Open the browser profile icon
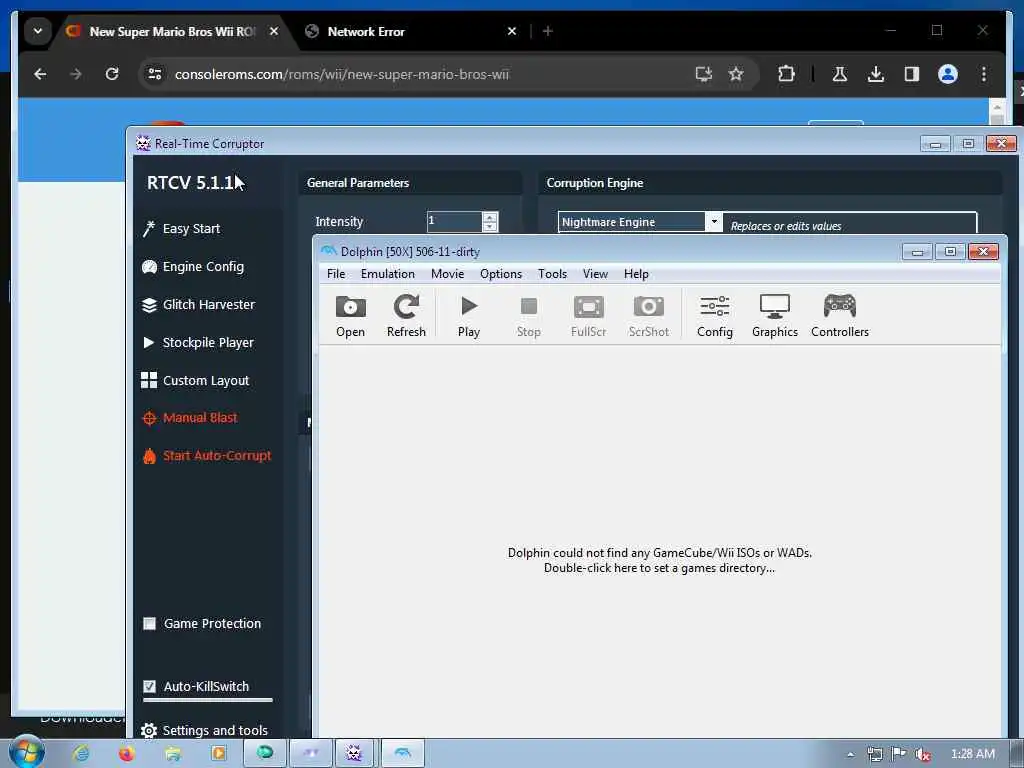This screenshot has height=768, width=1024. (948, 74)
